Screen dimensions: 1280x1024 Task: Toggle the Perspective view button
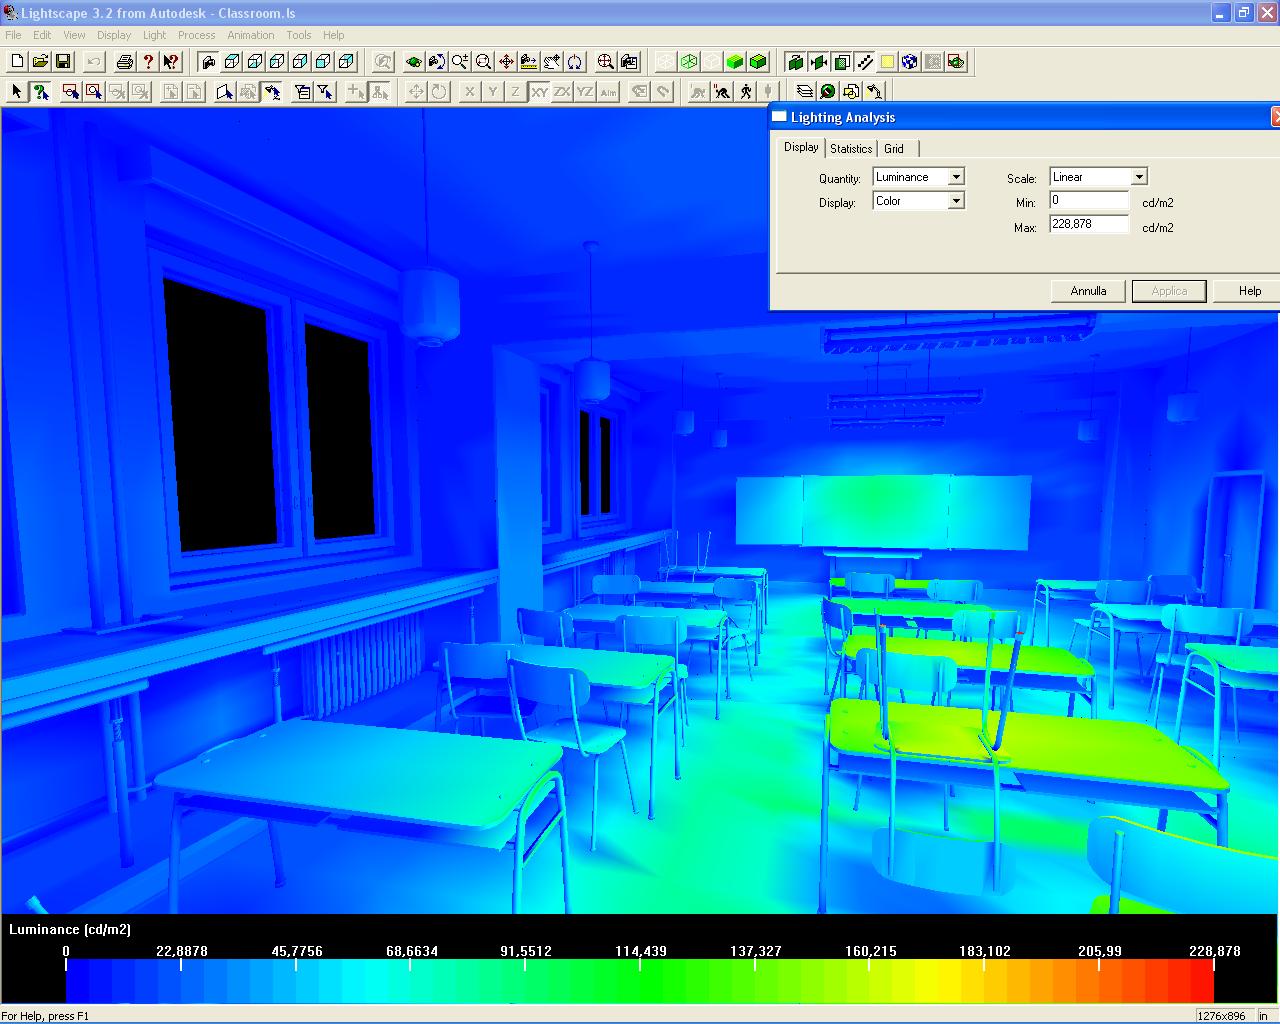[208, 62]
